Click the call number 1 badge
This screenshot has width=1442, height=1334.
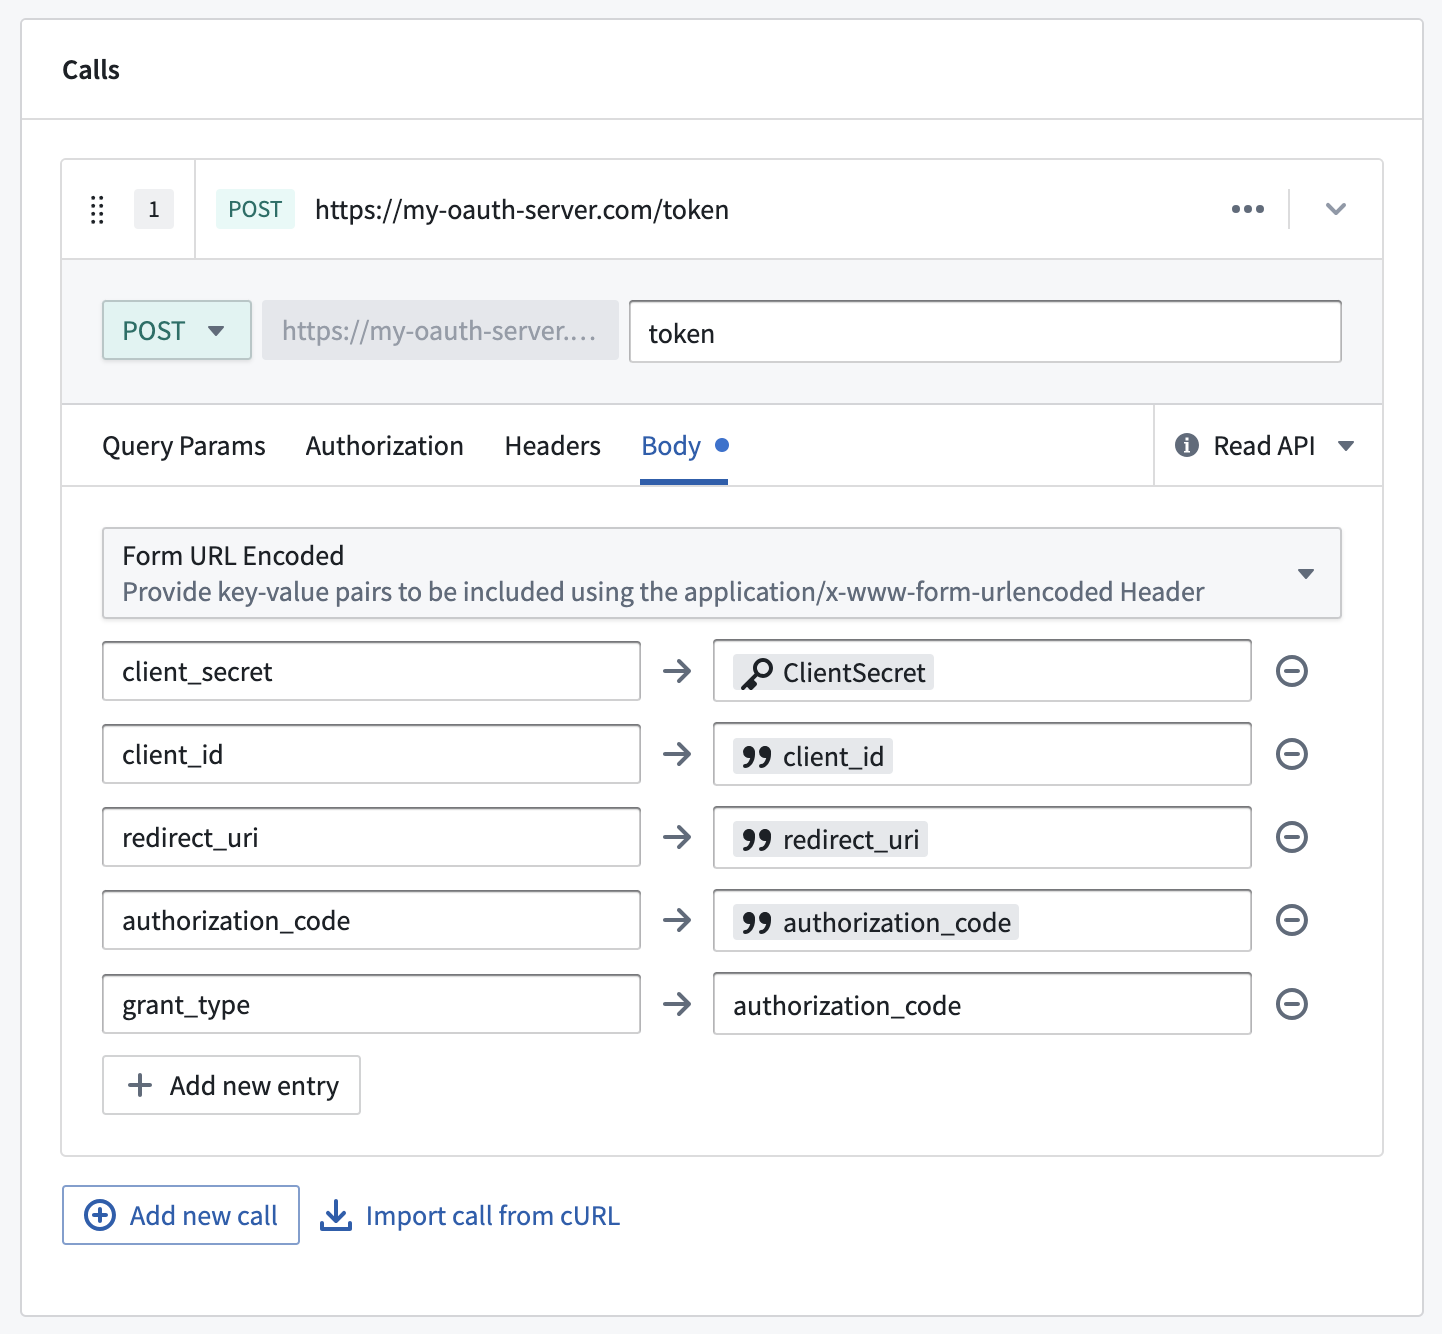click(x=154, y=209)
